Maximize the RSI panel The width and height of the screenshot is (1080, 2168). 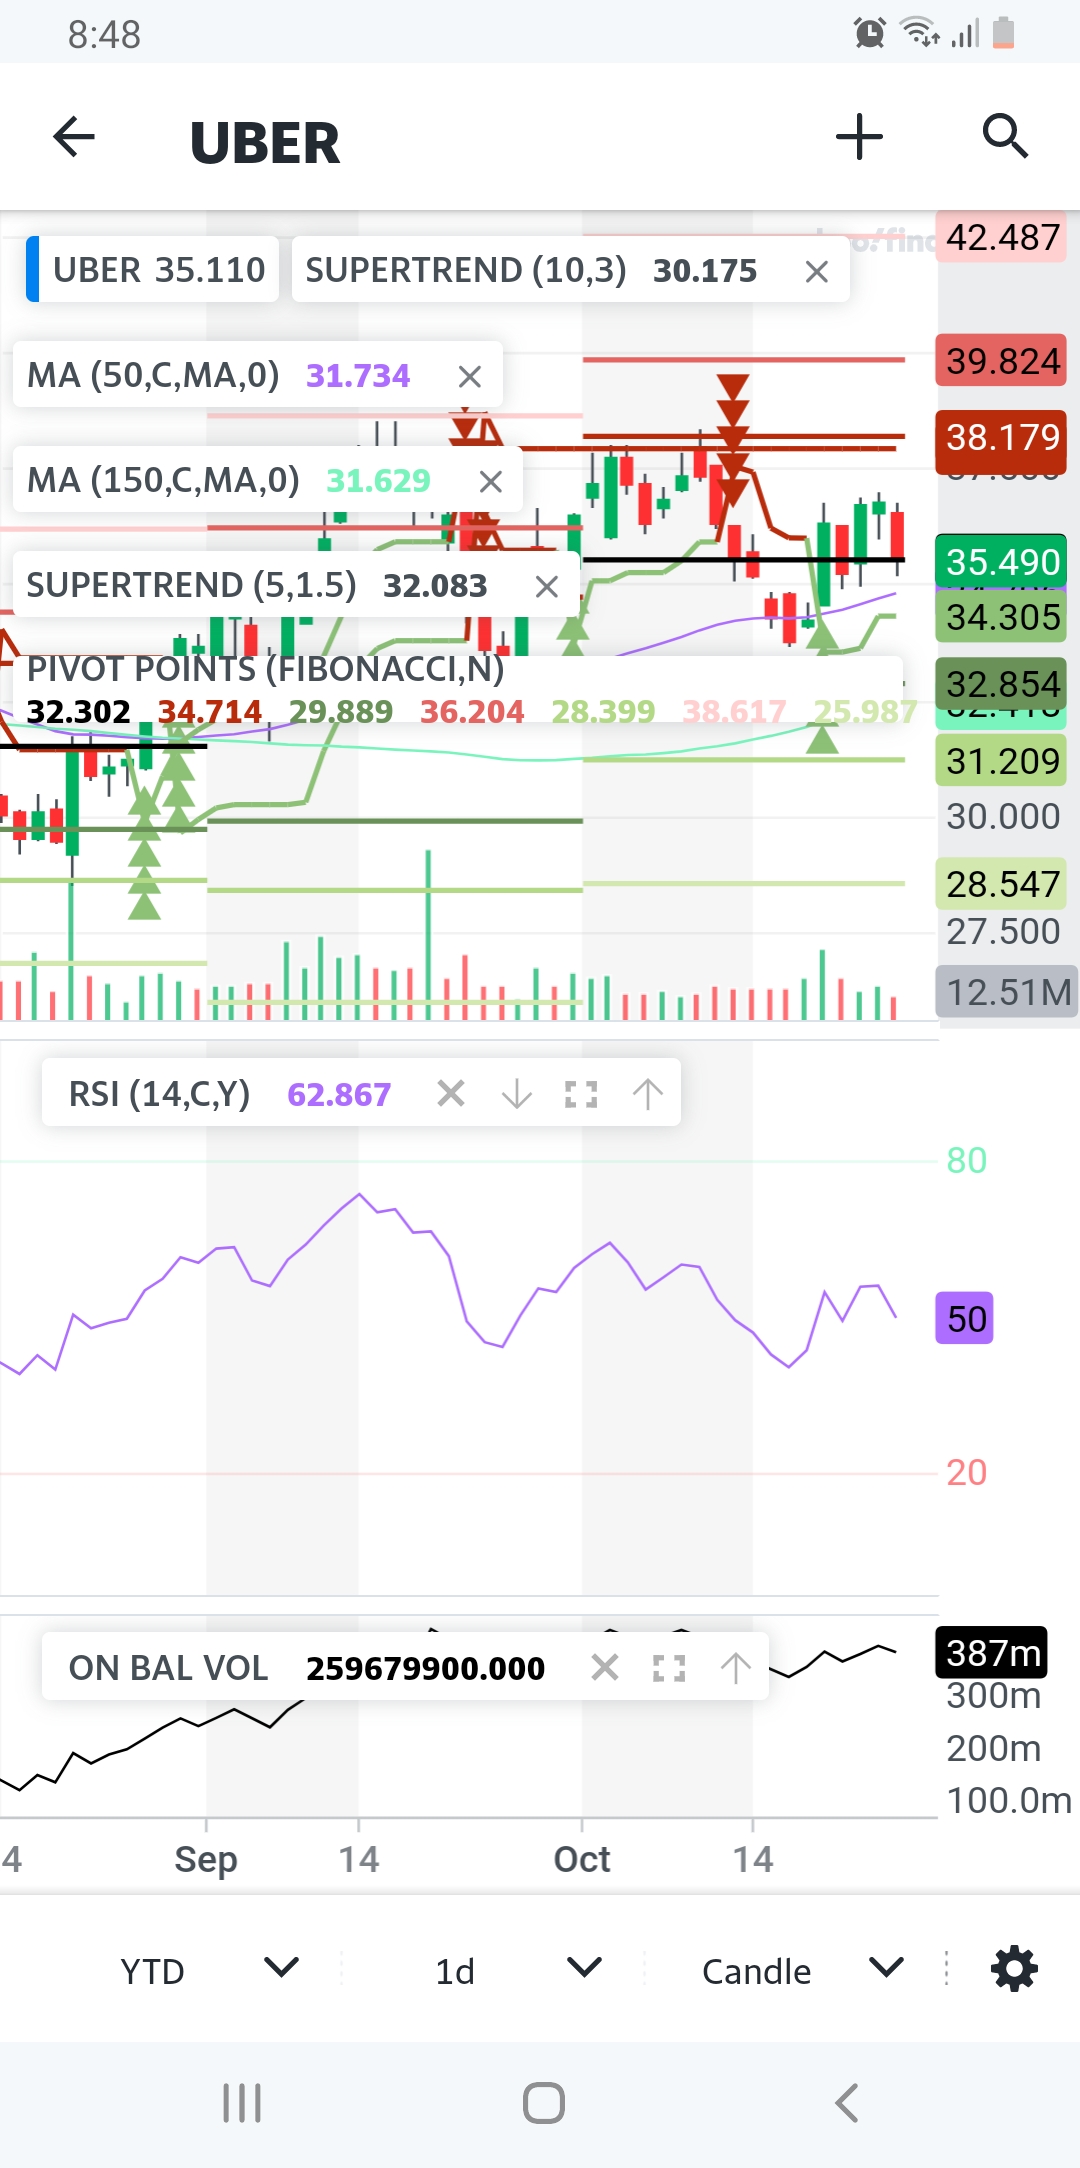581,1093
